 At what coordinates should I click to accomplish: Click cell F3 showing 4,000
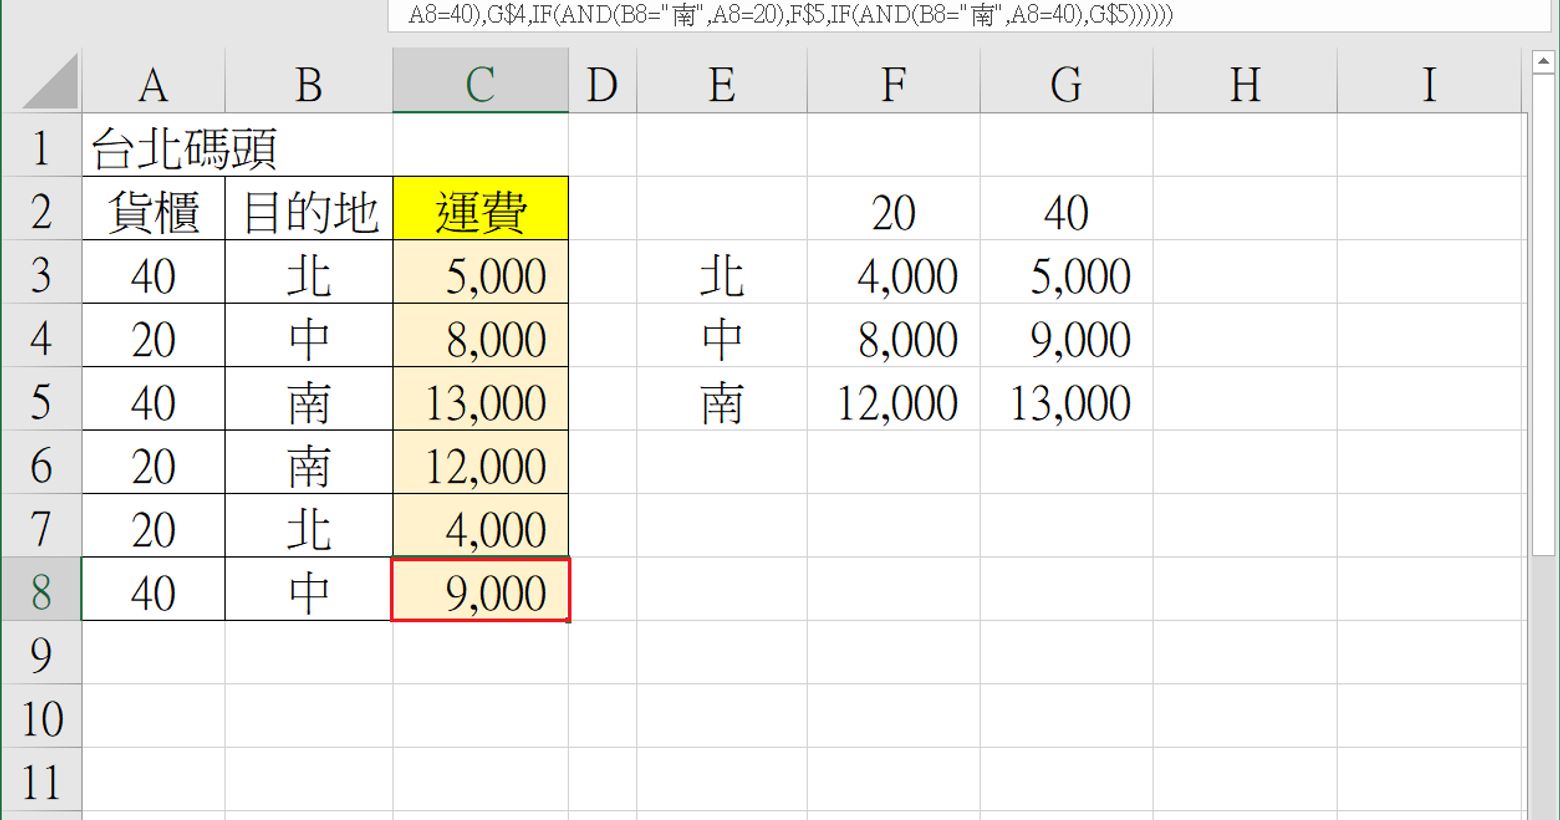(893, 275)
